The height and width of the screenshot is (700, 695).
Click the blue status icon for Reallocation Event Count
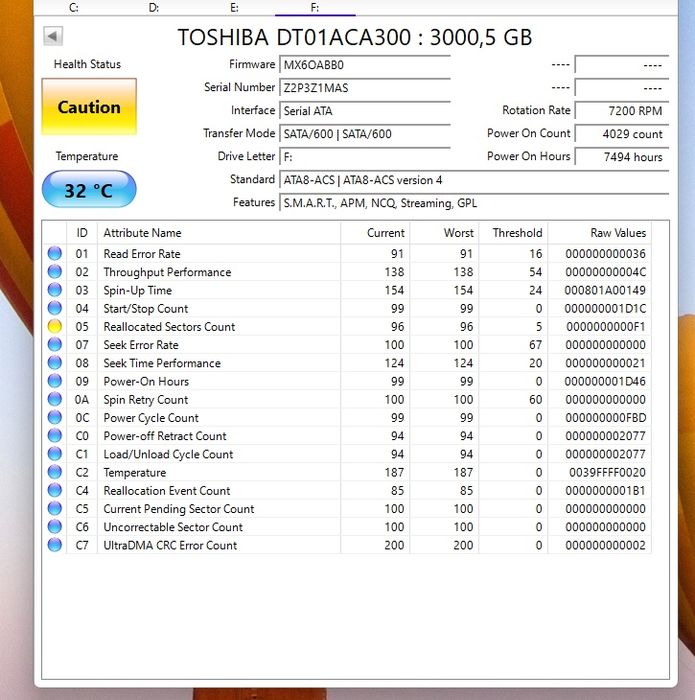tap(55, 491)
